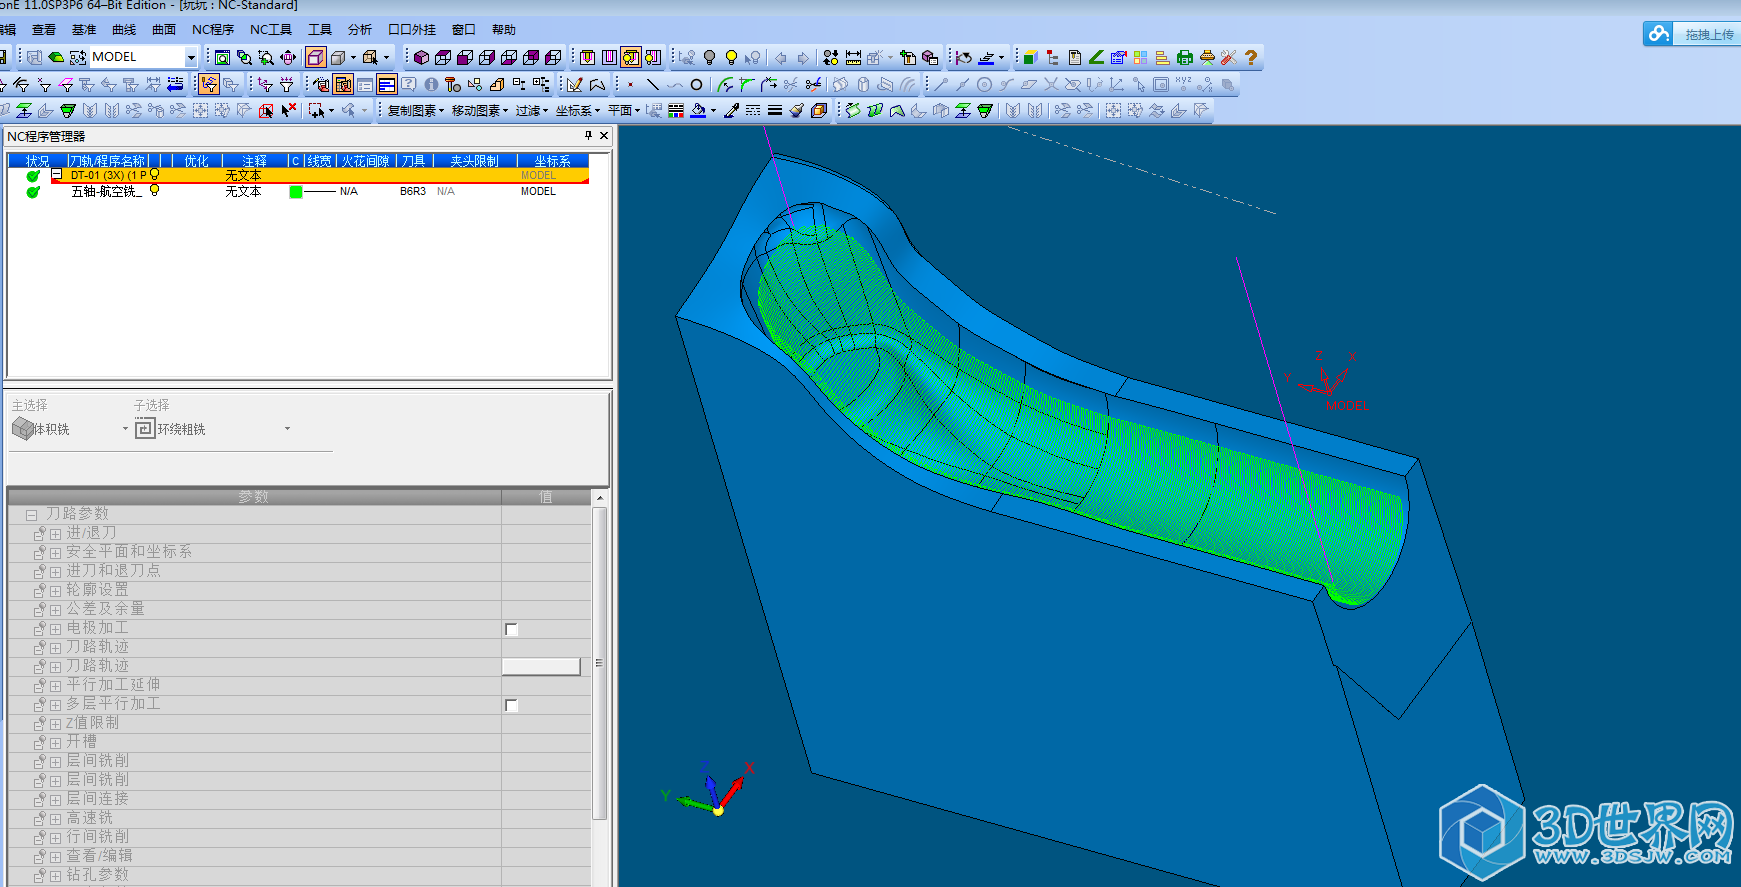Open the 体积铣 main selection dropdown
This screenshot has height=887, width=1741.
[x=125, y=429]
